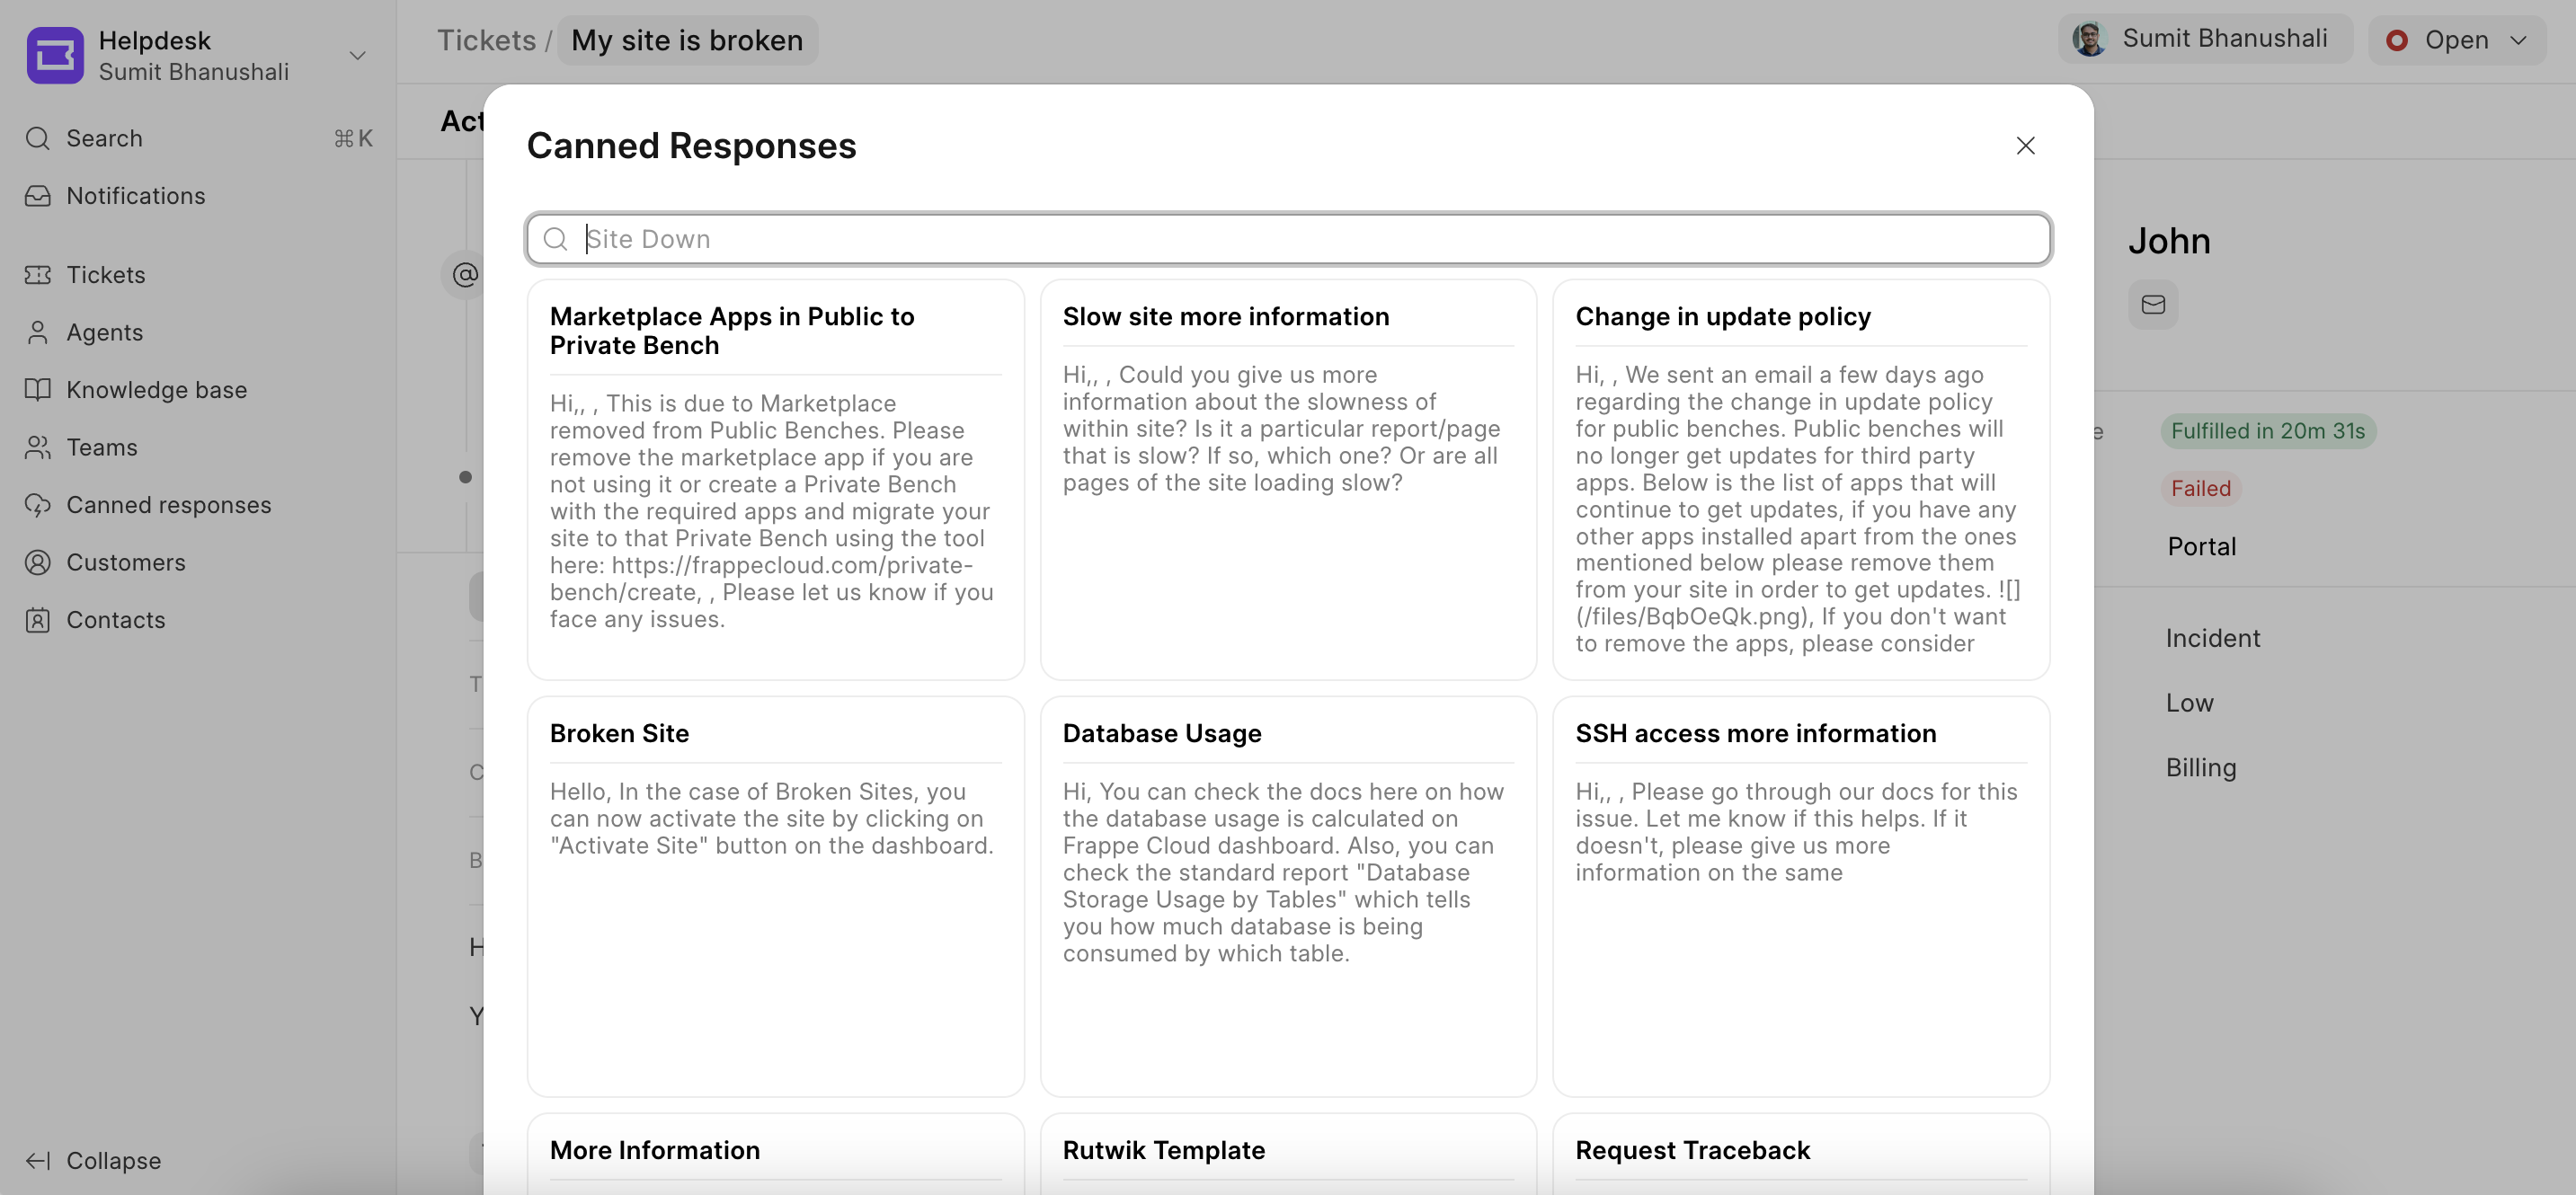Click the Tickets menu item sidebar
This screenshot has width=2576, height=1195.
tap(105, 274)
